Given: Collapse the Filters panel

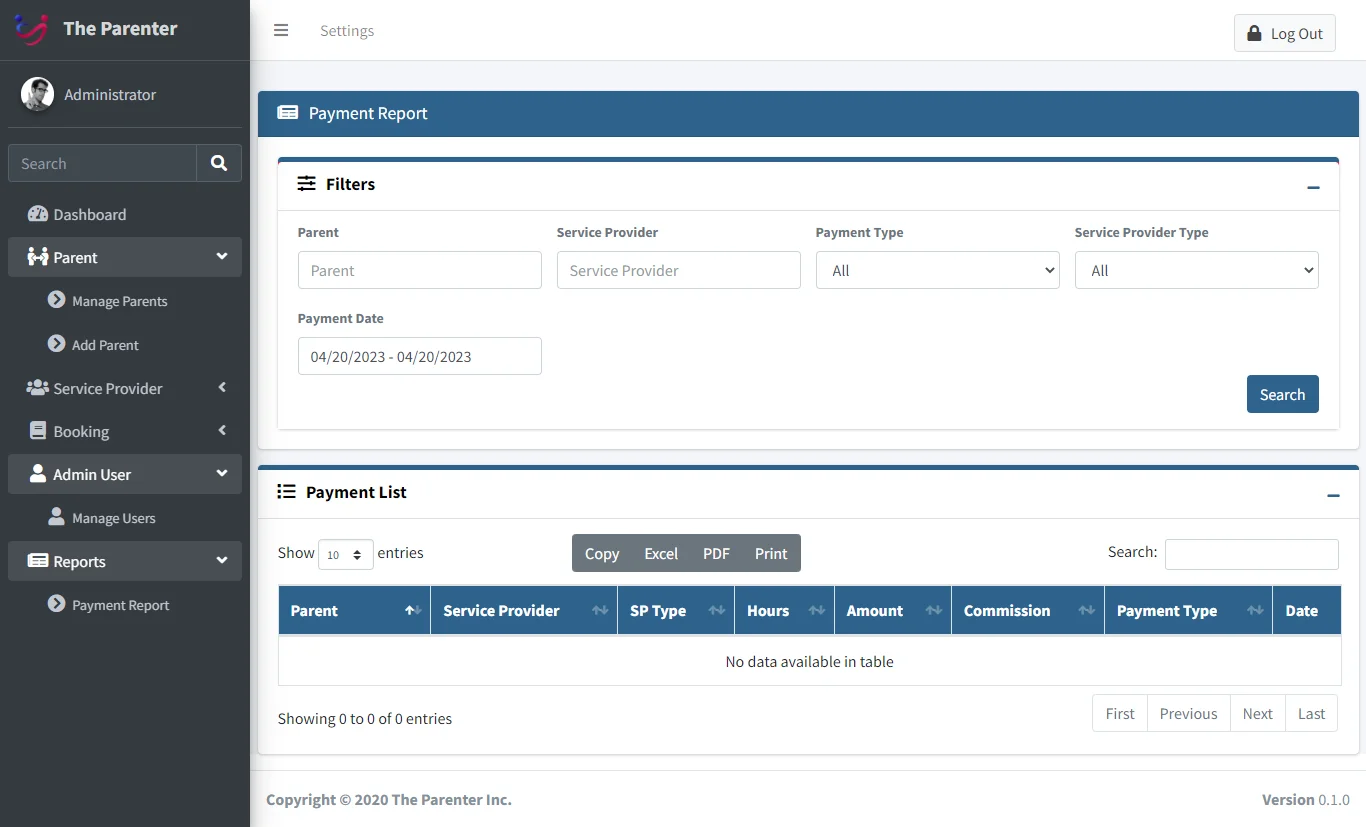Looking at the screenshot, I should tap(1313, 187).
